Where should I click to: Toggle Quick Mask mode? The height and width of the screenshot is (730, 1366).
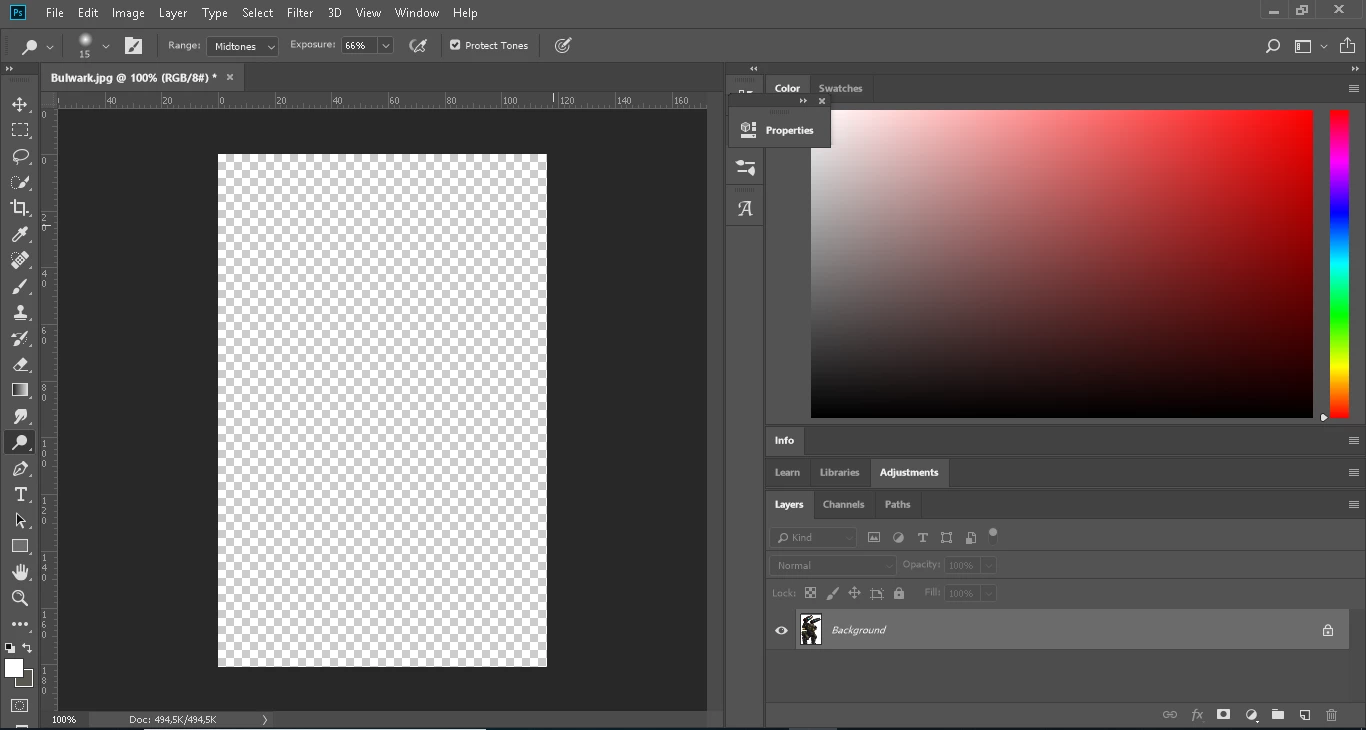coord(20,706)
